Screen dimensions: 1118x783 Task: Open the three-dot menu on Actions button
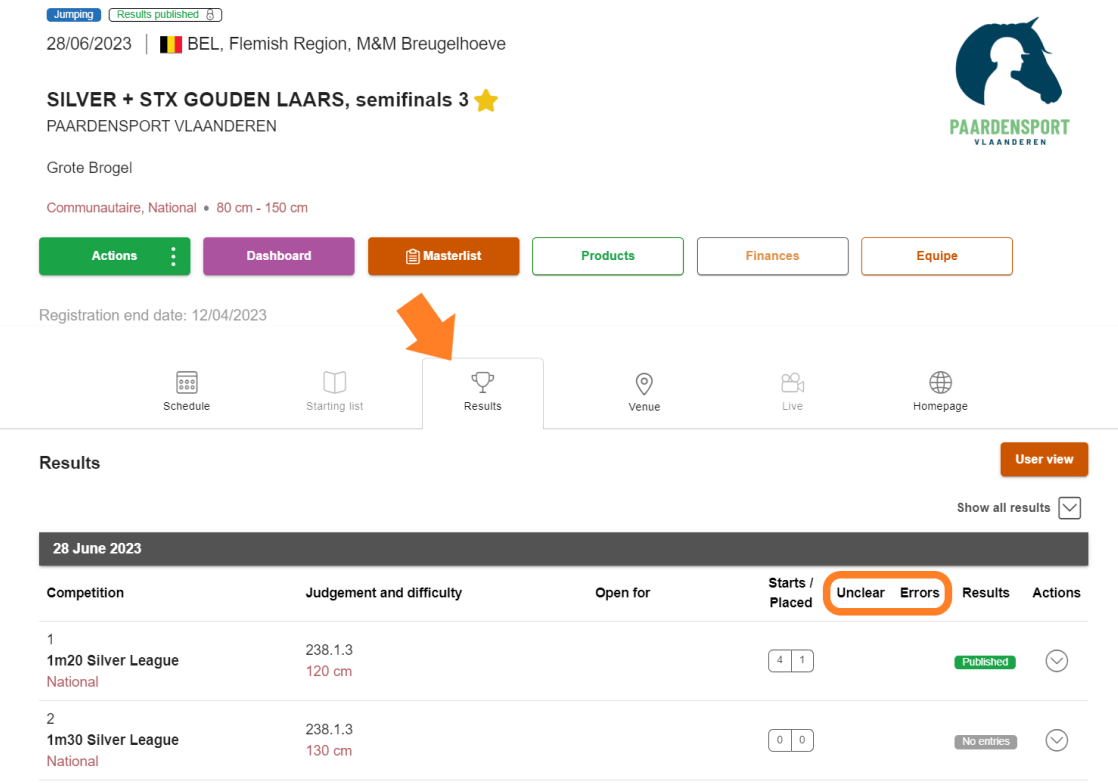(x=173, y=256)
